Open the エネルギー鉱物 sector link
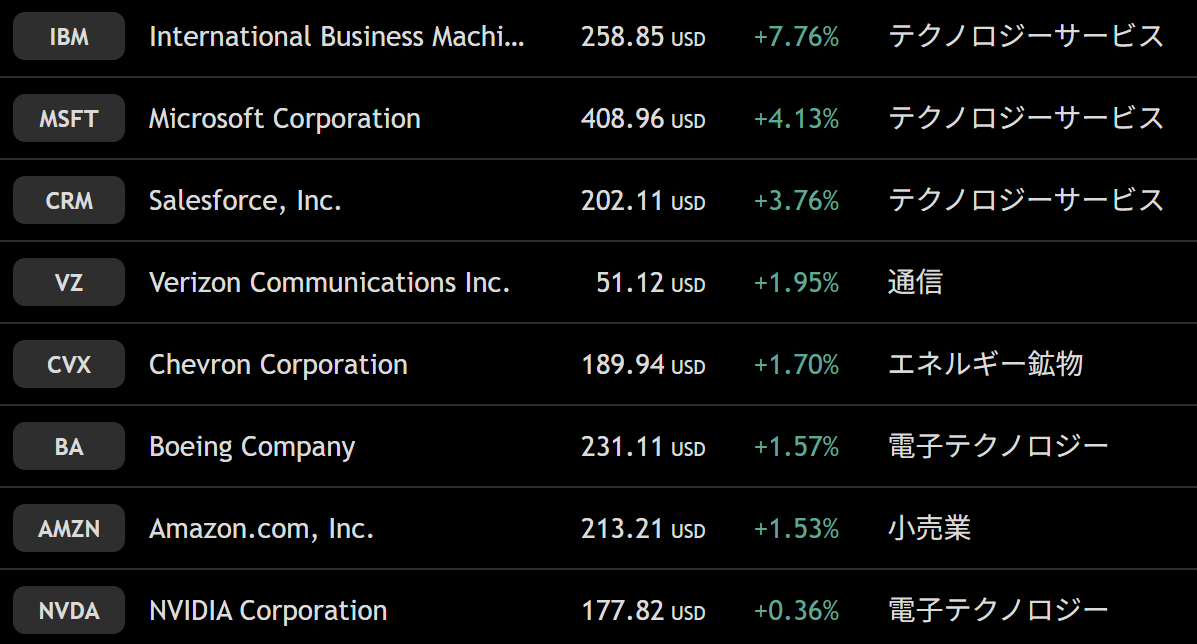The width and height of the screenshot is (1197, 644). point(985,365)
